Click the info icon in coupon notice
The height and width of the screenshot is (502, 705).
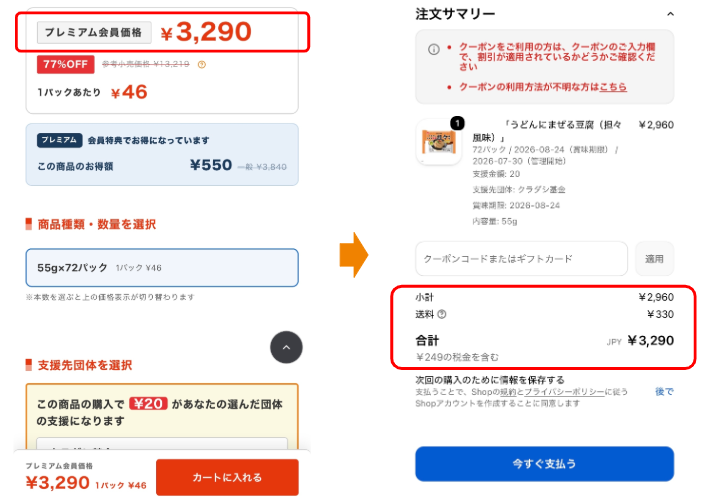click(434, 49)
